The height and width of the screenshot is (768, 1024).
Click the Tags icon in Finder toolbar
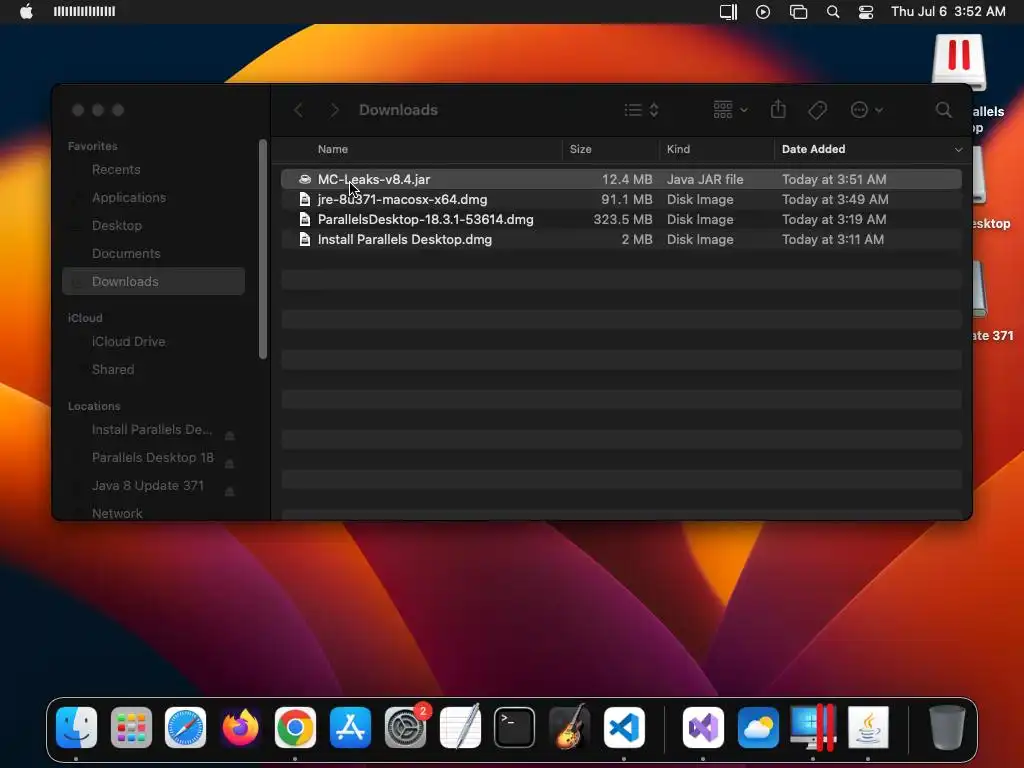818,110
